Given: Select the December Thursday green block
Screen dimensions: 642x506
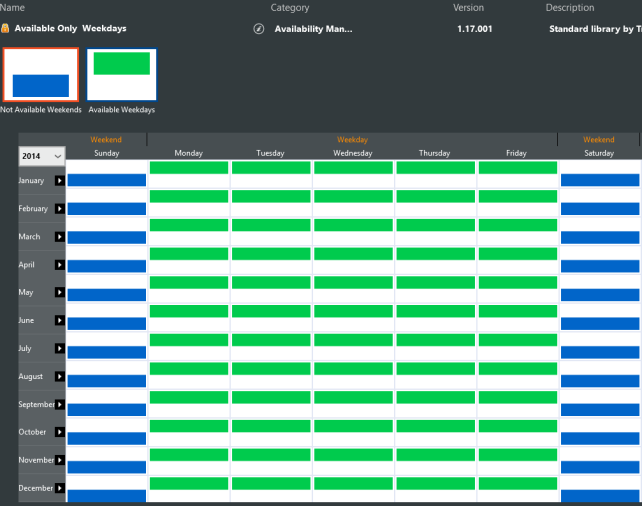Looking at the screenshot, I should 436,483.
